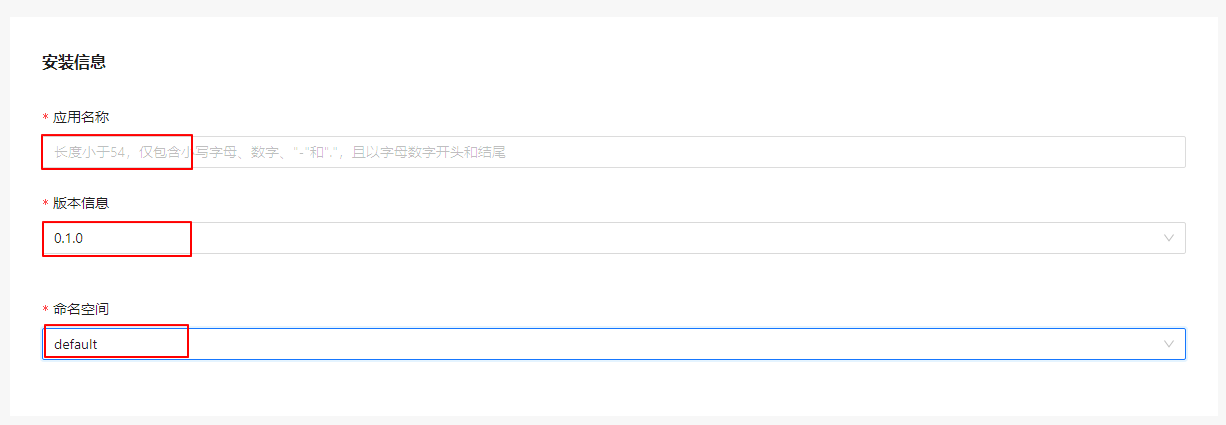Select the 安装信息 section heading
Image resolution: width=1226 pixels, height=425 pixels.
[x=74, y=62]
